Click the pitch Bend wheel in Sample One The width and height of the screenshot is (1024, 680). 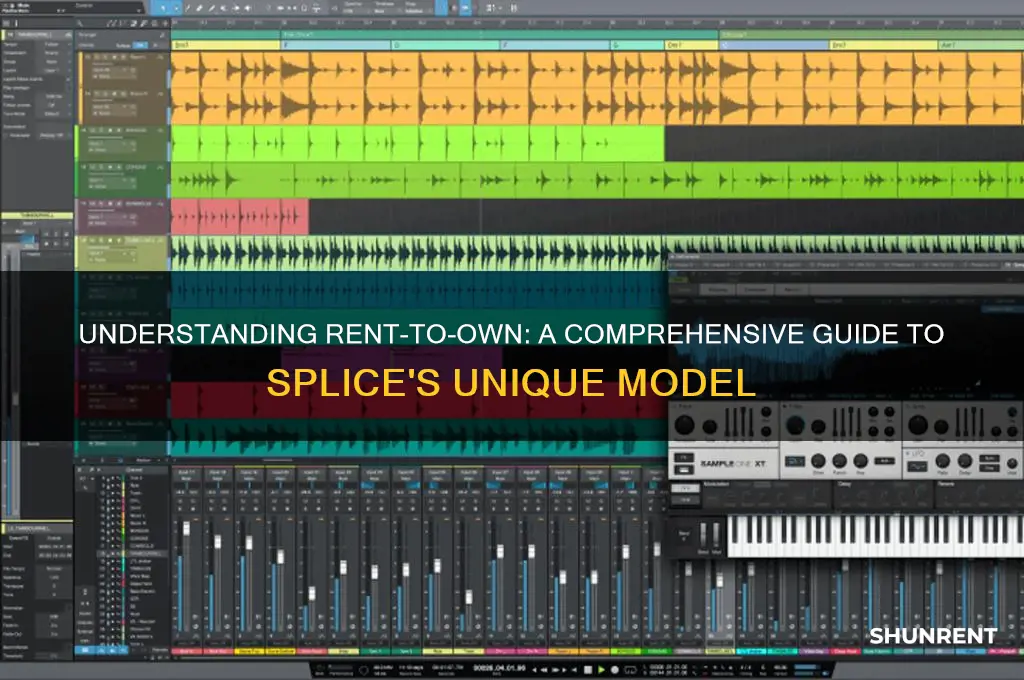pos(703,534)
